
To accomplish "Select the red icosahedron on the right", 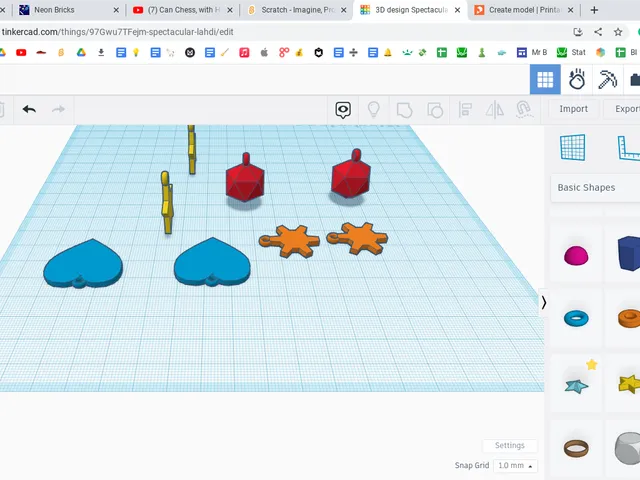I will click(x=351, y=174).
